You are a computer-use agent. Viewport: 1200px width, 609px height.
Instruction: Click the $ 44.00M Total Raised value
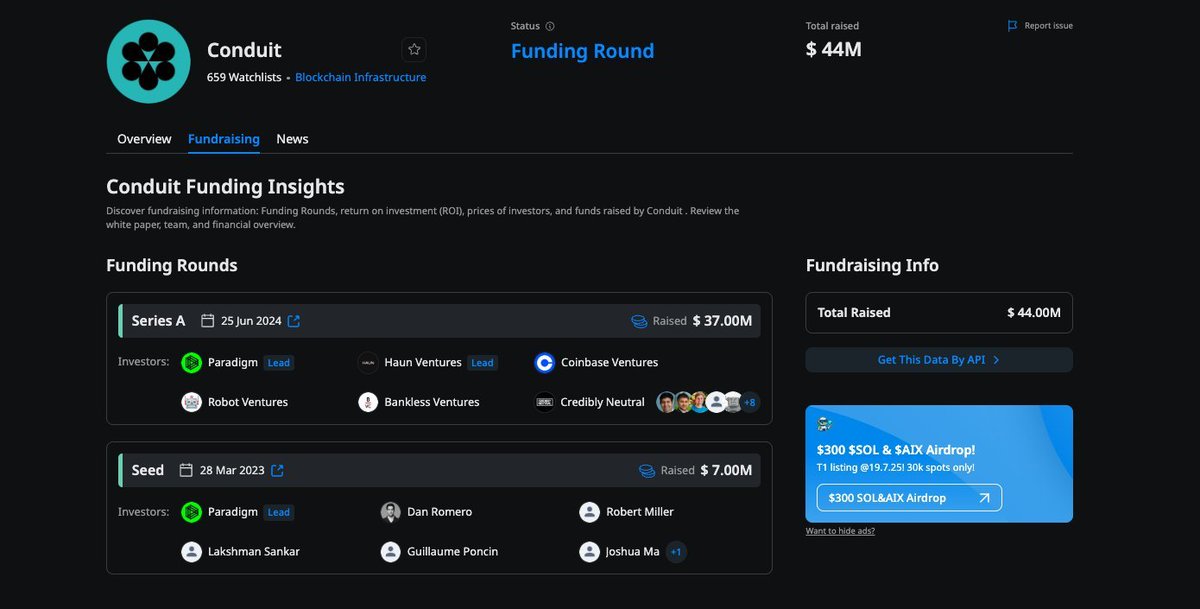point(1034,313)
